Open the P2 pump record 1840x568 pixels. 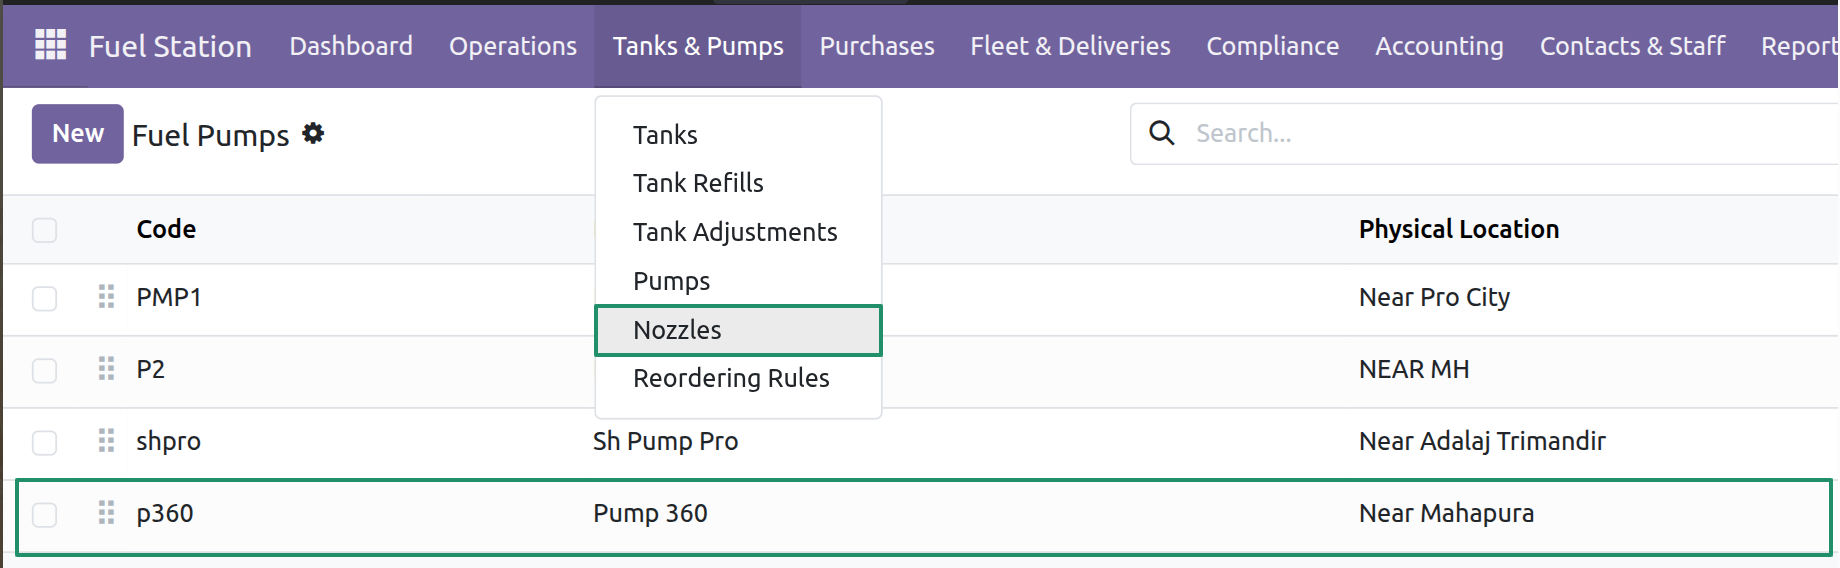click(150, 369)
